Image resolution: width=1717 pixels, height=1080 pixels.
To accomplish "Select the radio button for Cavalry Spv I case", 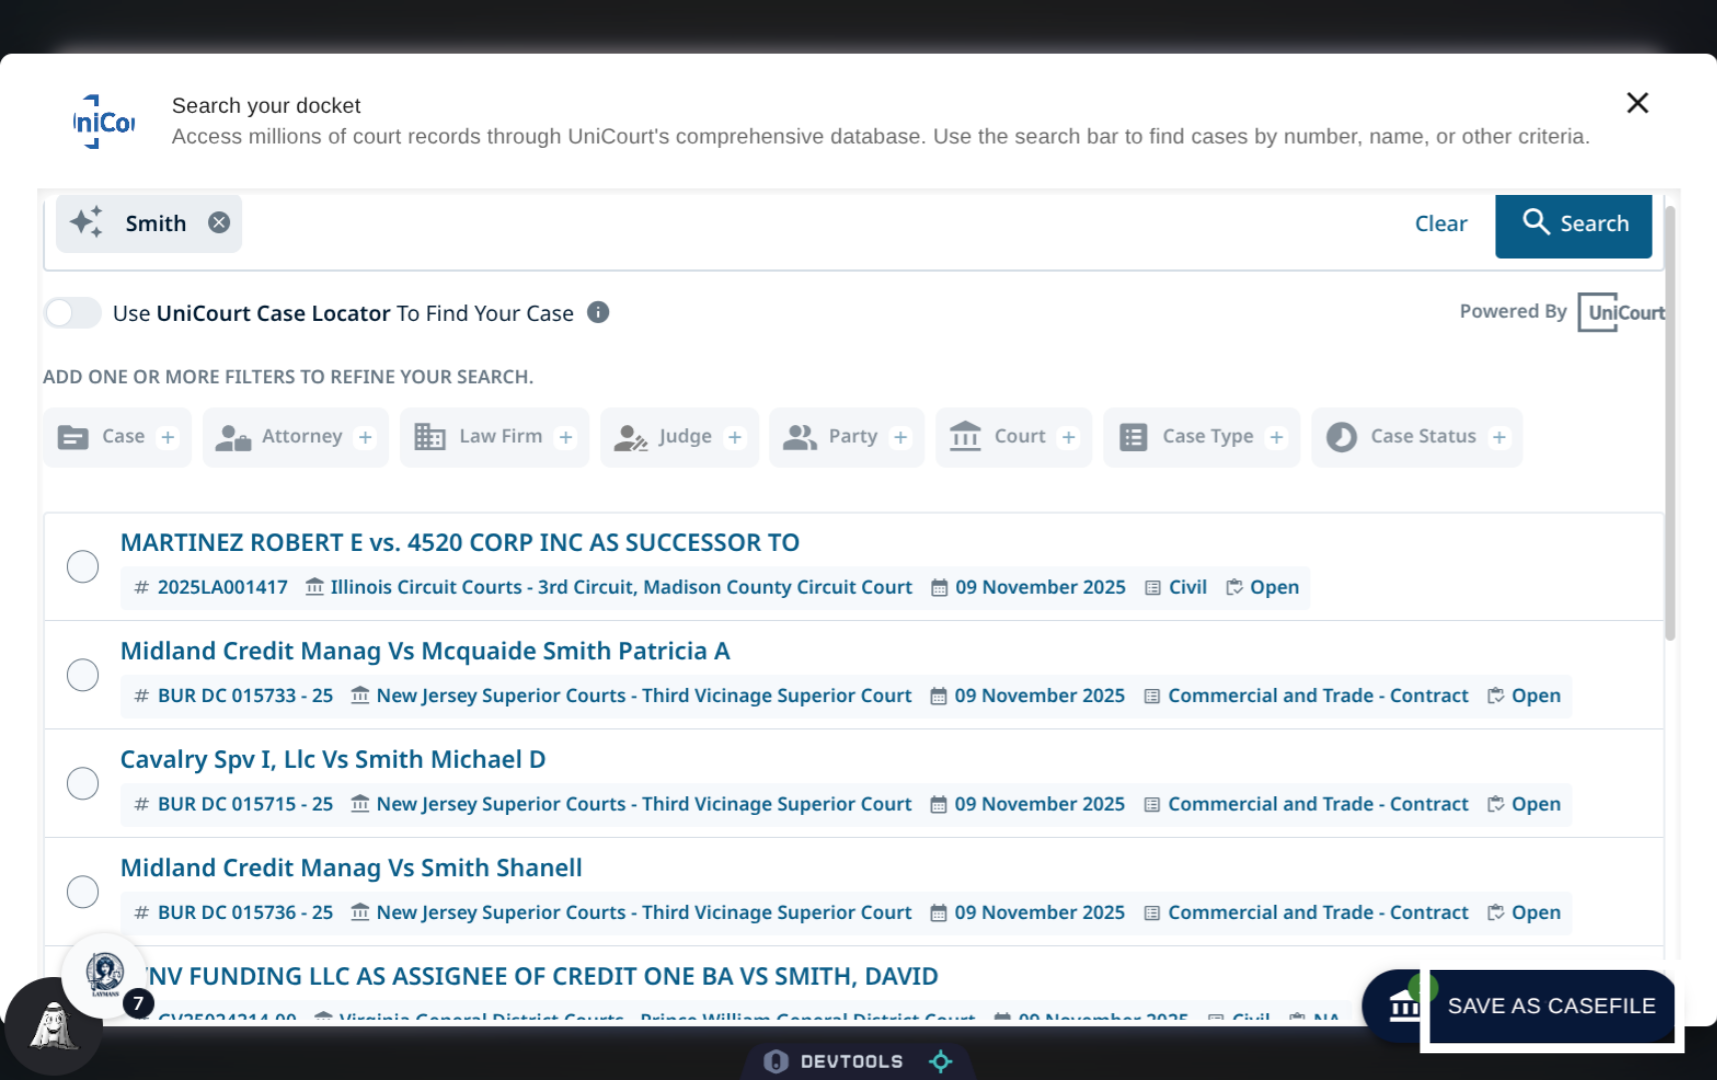I will coord(82,783).
